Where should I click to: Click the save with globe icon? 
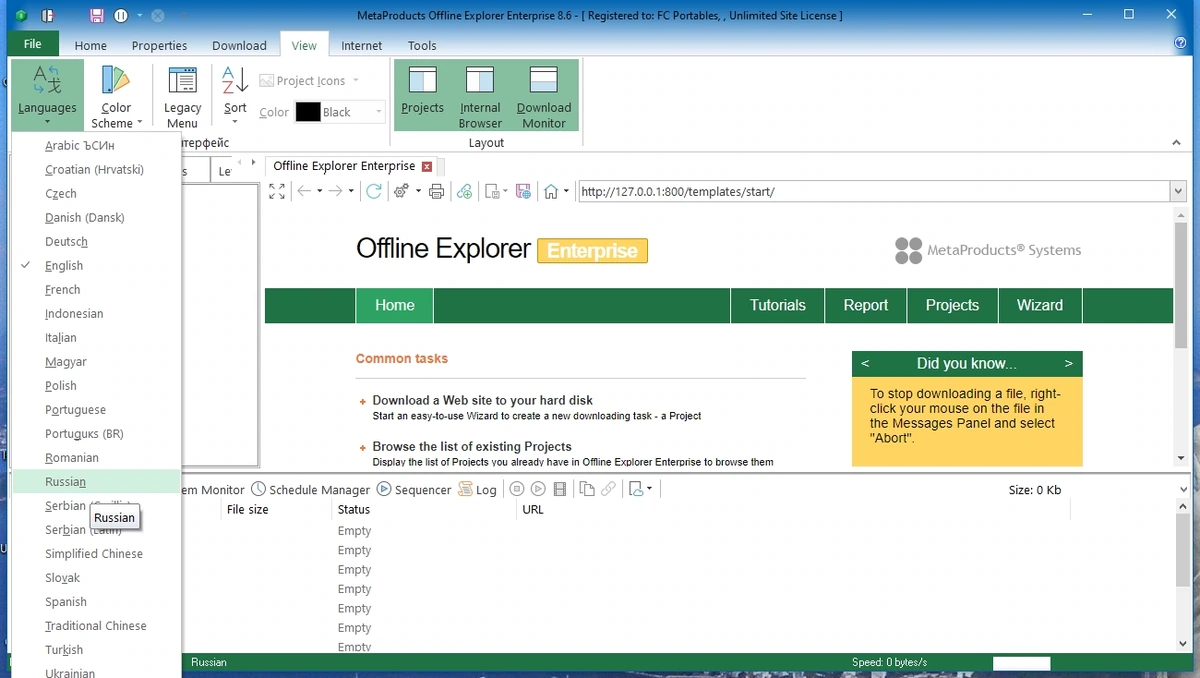(x=523, y=192)
